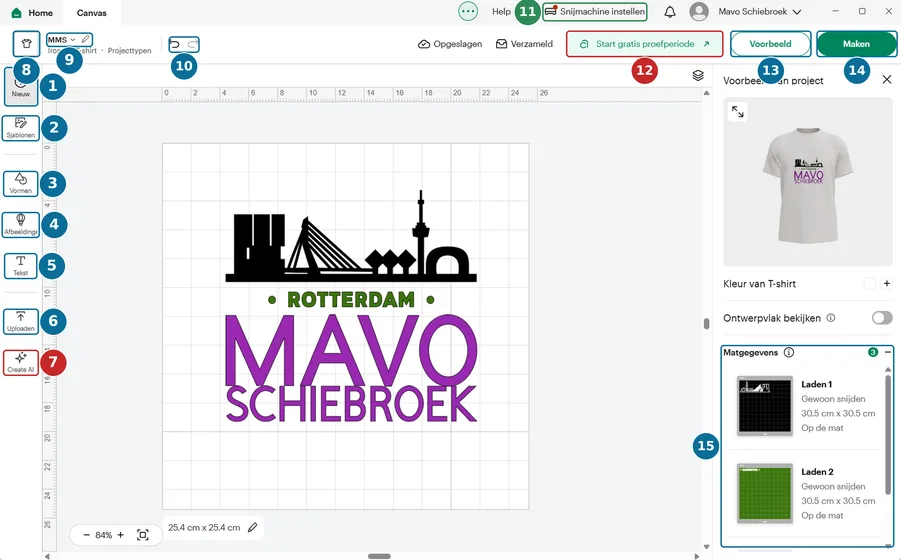This screenshot has width=901, height=560.
Task: Click the canvas scroll-down arrow
Action: pos(706,547)
